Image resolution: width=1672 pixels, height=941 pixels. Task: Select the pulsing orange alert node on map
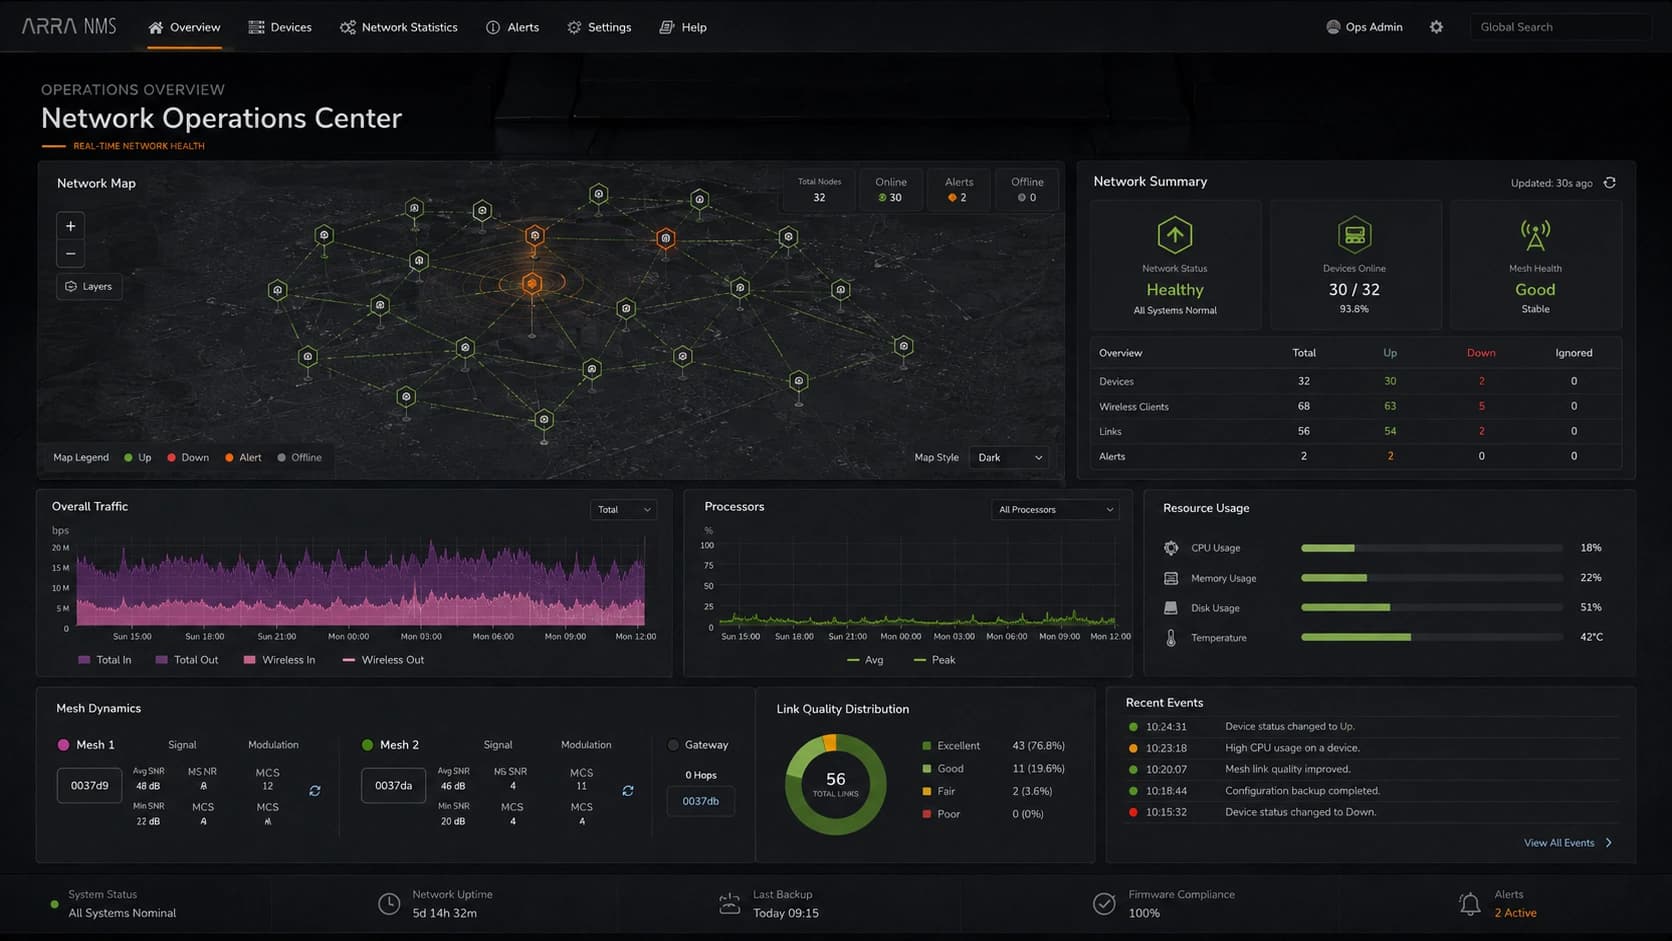click(532, 284)
